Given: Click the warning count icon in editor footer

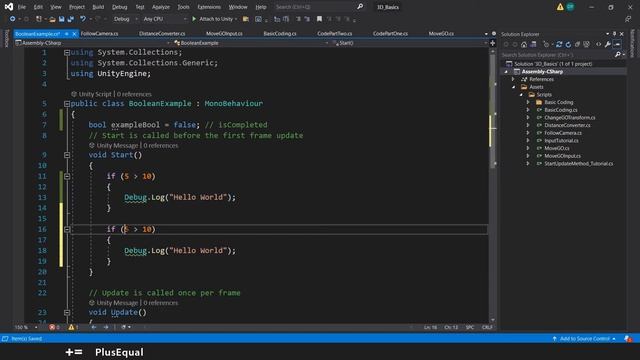Looking at the screenshot, I should point(71,327).
